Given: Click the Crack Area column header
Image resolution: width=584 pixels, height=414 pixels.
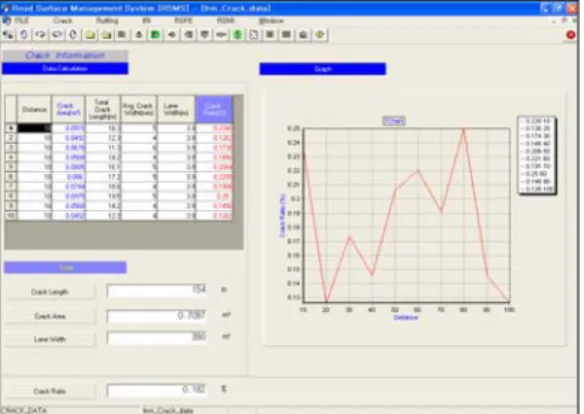Looking at the screenshot, I should [x=69, y=109].
